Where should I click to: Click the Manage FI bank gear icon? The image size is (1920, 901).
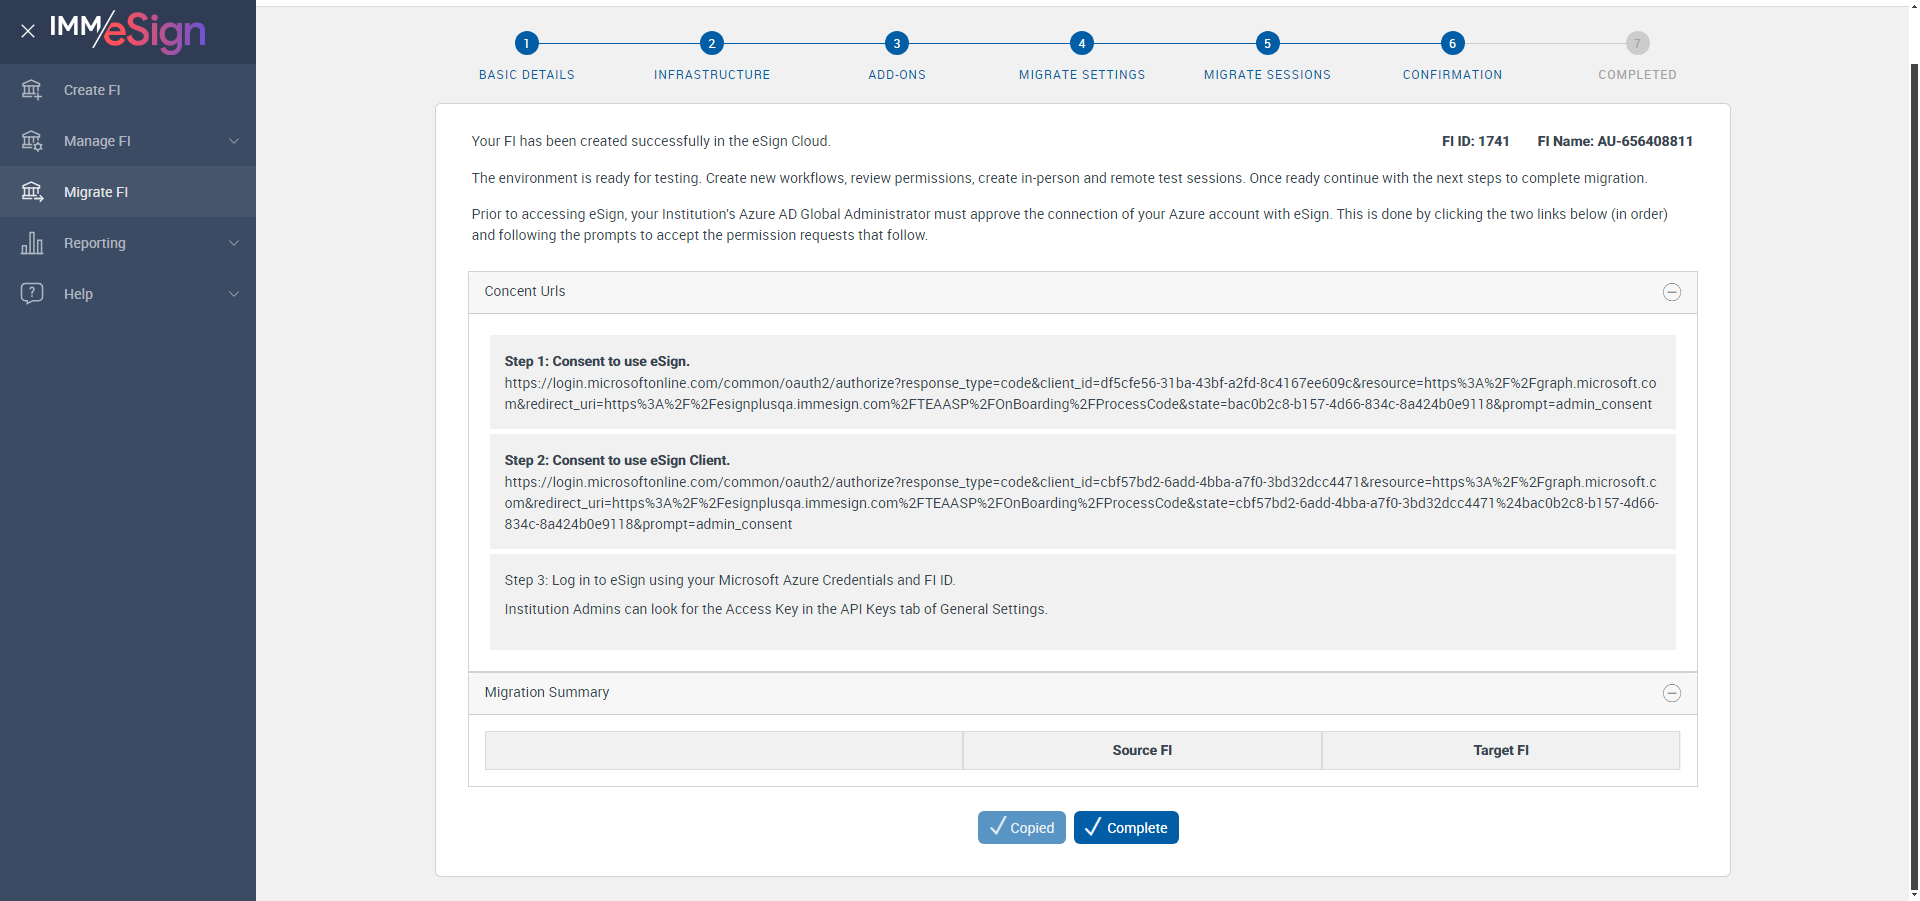(x=32, y=141)
